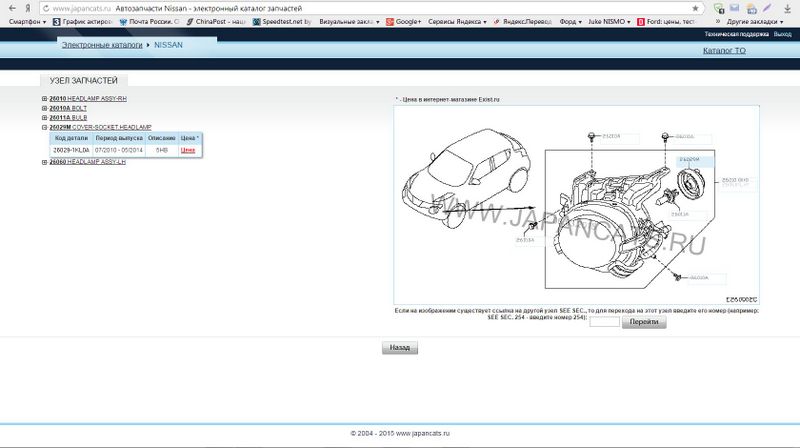This screenshot has height=448, width=800.
Task: Select the 5HB description cell
Action: point(162,151)
